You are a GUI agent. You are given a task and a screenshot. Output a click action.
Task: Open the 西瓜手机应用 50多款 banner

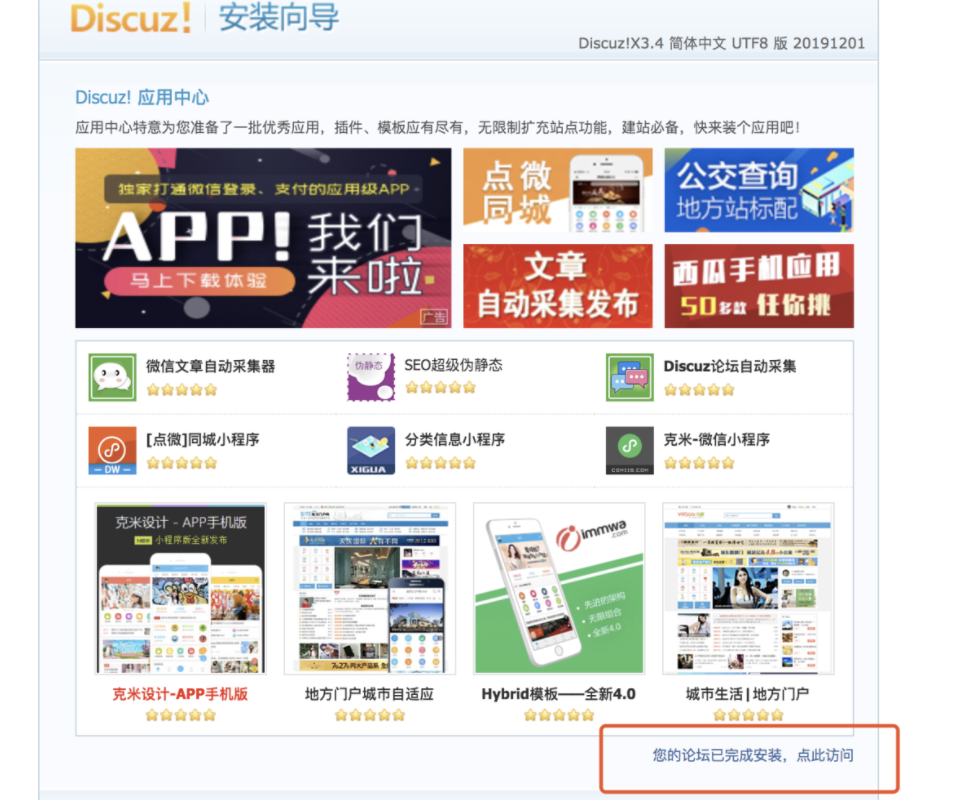(x=759, y=286)
